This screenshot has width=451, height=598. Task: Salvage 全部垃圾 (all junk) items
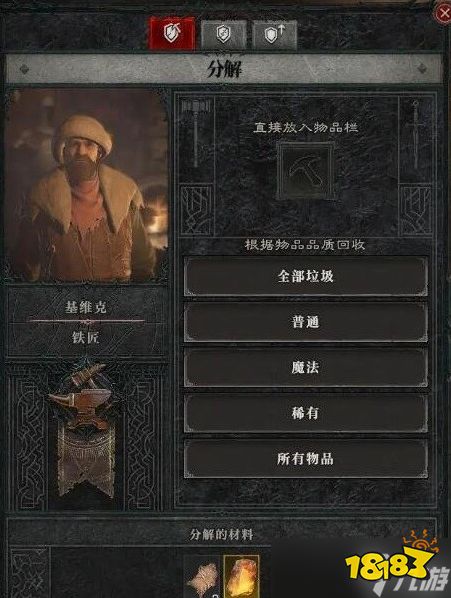click(x=305, y=276)
